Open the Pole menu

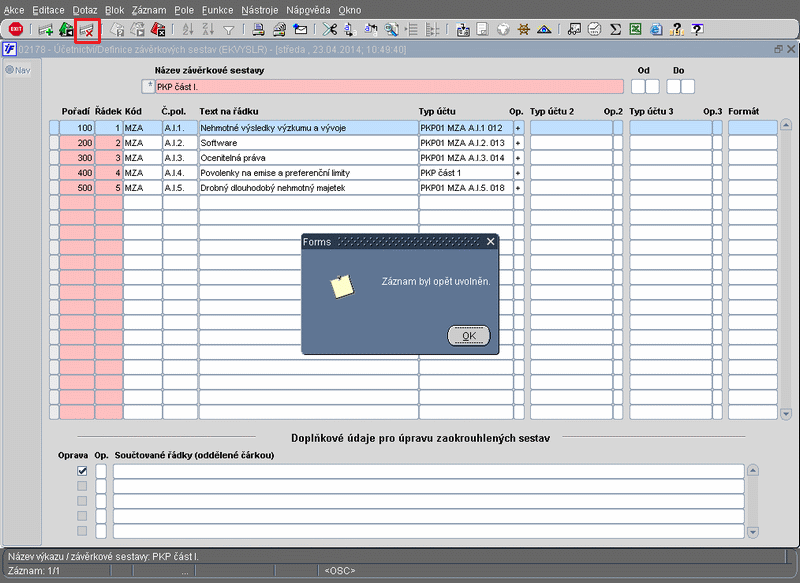(x=184, y=10)
